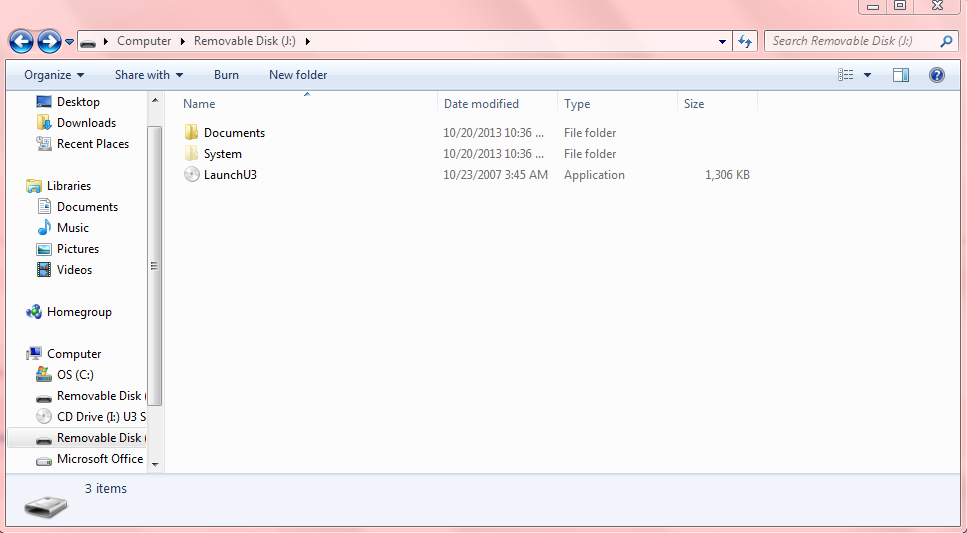Click the 3 items status text

pyautogui.click(x=105, y=488)
